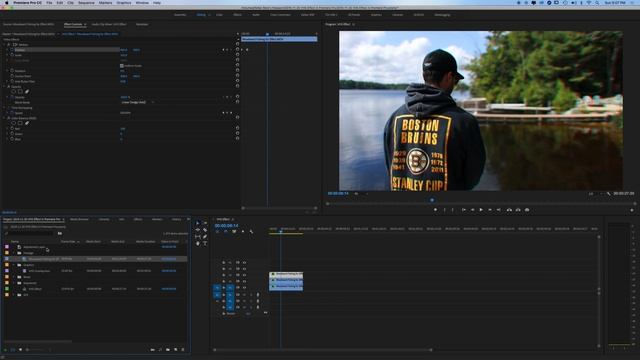The image size is (640, 360).
Task: Select the Type tool
Action: click(x=205, y=243)
